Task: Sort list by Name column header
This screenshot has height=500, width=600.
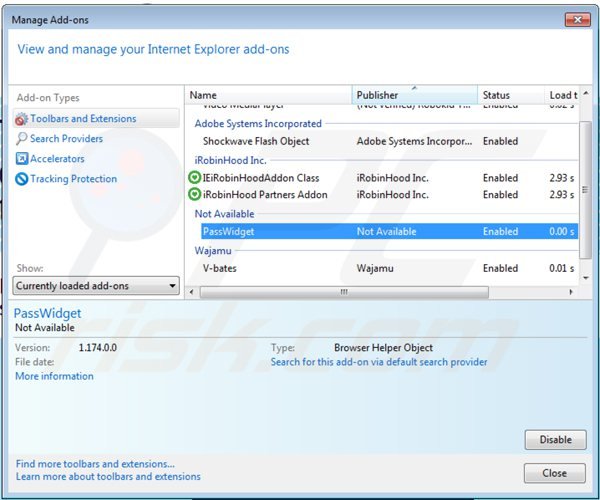Action: click(x=268, y=95)
